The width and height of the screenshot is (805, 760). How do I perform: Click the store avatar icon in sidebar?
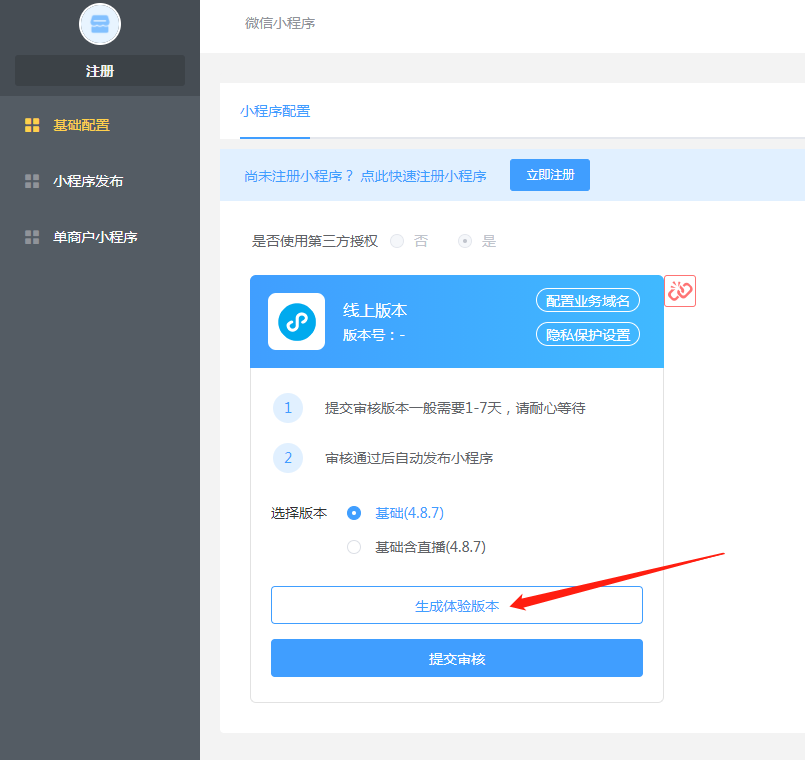coord(100,24)
